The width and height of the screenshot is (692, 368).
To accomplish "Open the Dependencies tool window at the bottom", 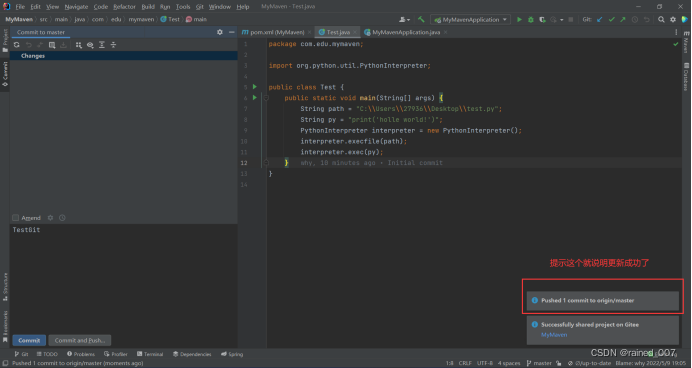I will click(192, 354).
